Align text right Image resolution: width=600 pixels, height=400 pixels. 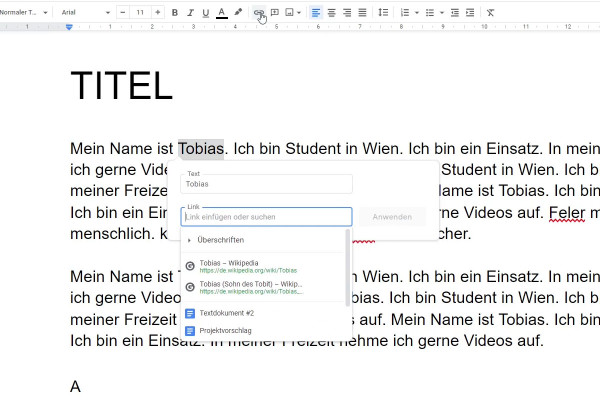(347, 13)
